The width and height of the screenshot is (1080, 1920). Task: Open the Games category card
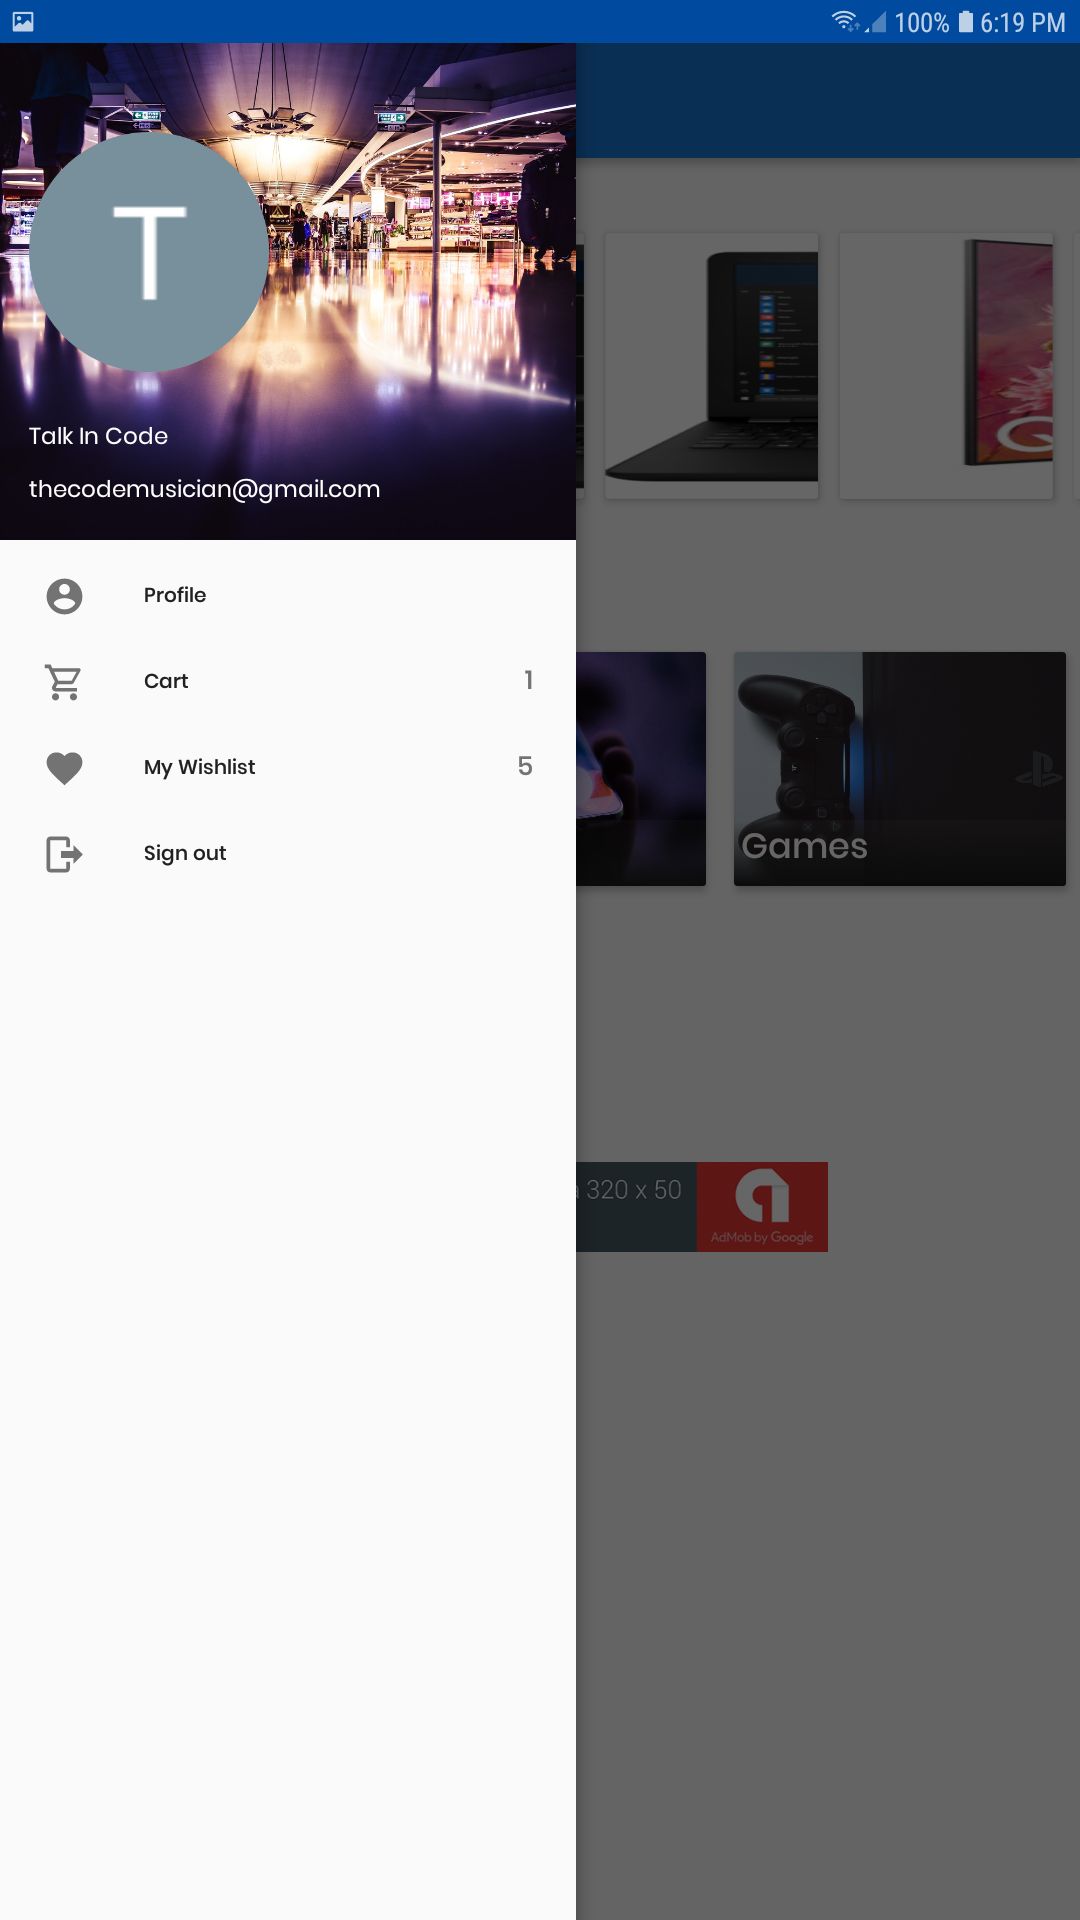tap(900, 769)
